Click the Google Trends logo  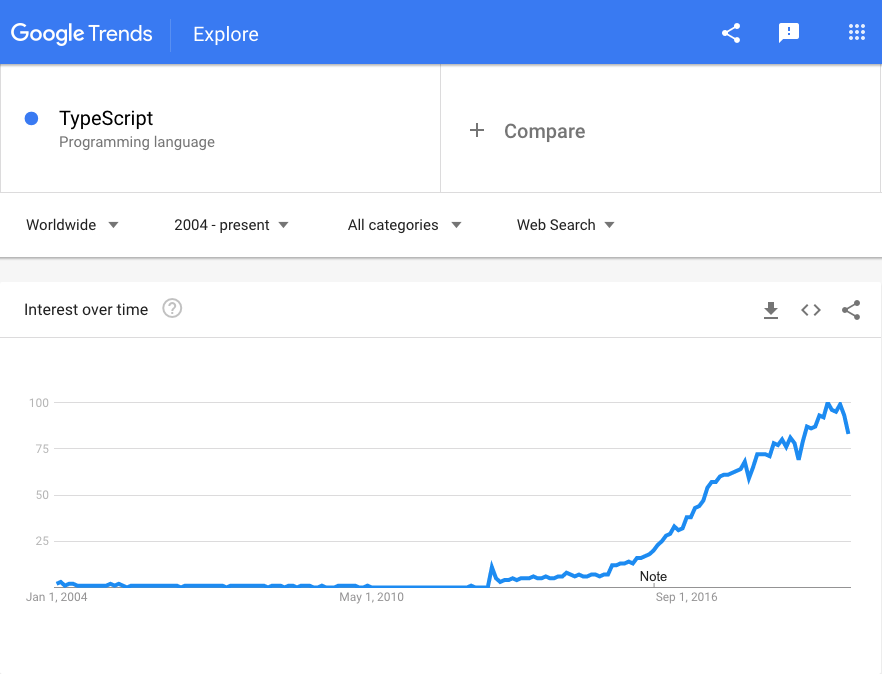tap(81, 33)
